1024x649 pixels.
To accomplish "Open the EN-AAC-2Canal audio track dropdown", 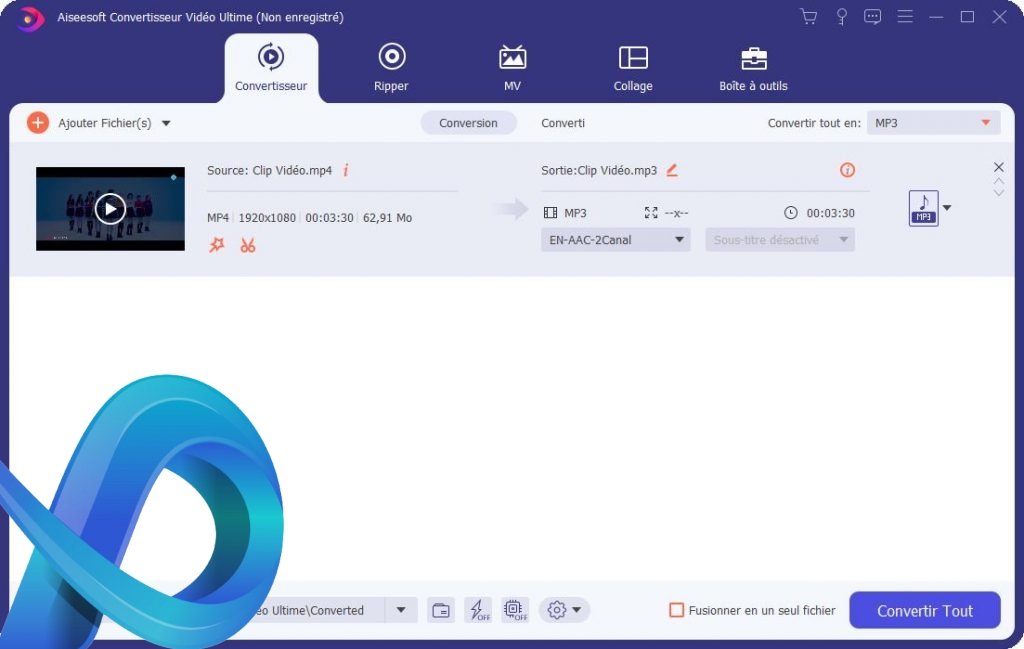I will (x=615, y=240).
